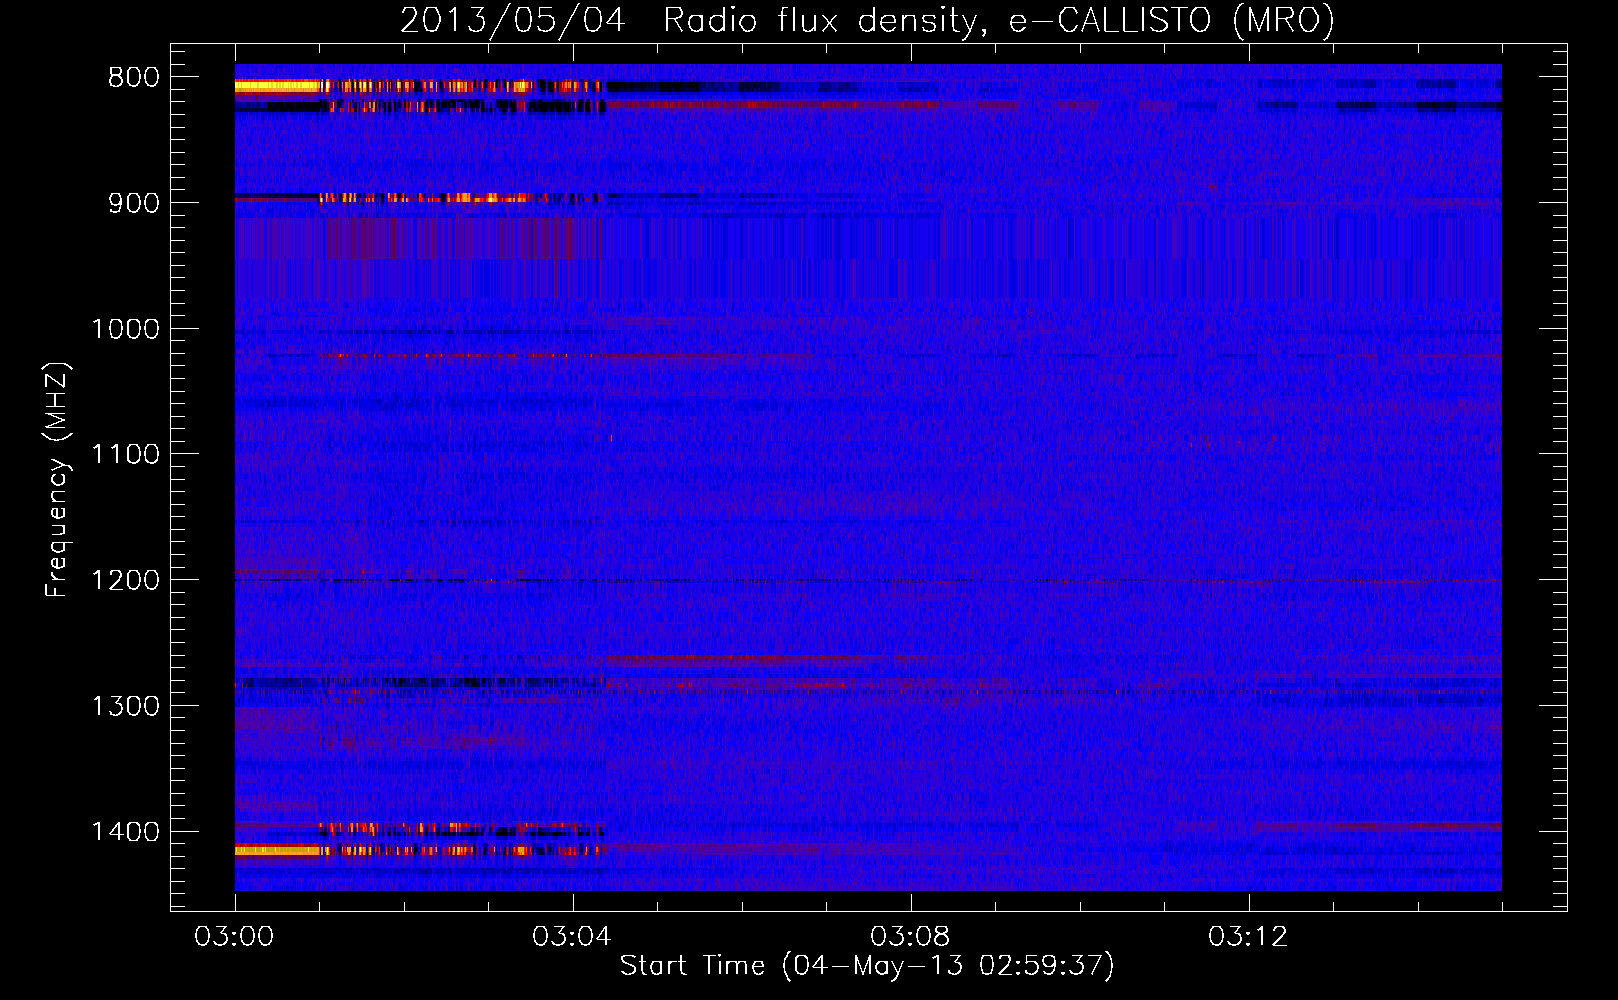Select the "1300" frequency axis label

[125, 706]
